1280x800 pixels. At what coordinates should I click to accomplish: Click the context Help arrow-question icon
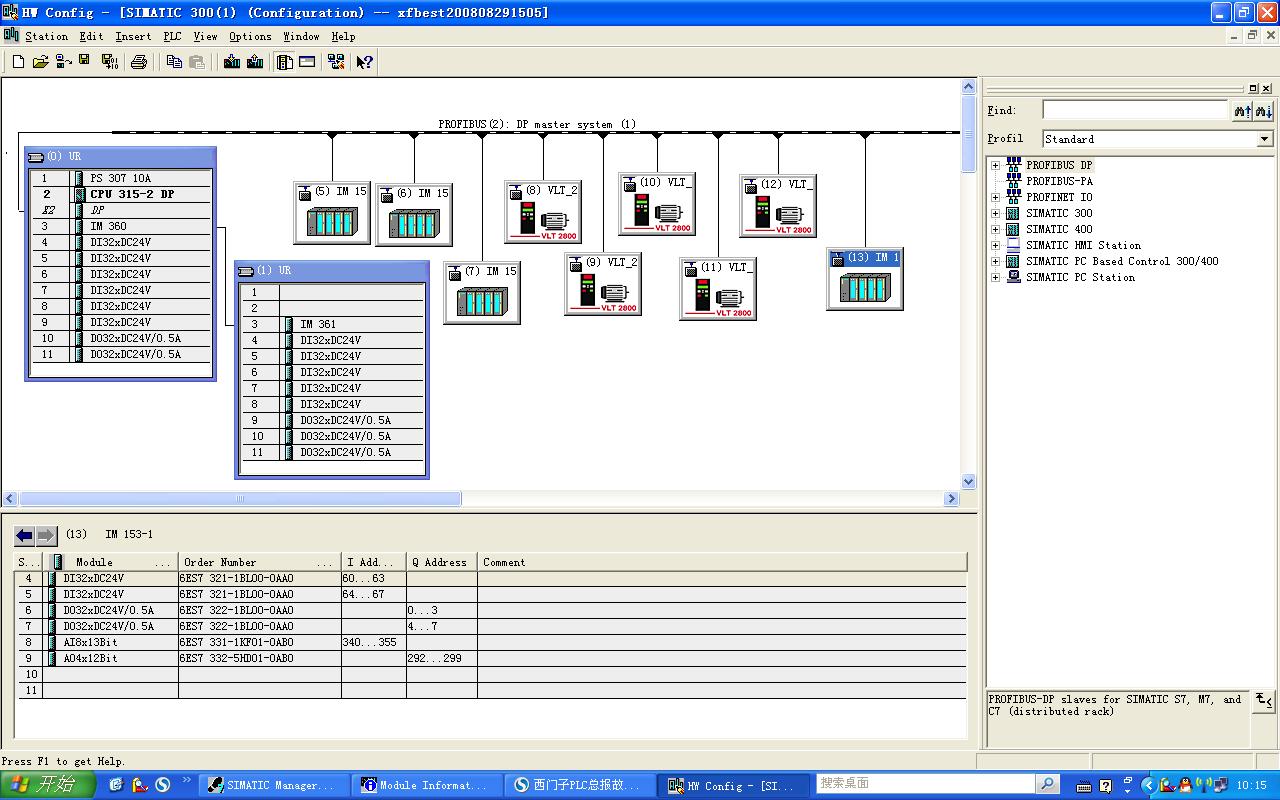pyautogui.click(x=365, y=62)
